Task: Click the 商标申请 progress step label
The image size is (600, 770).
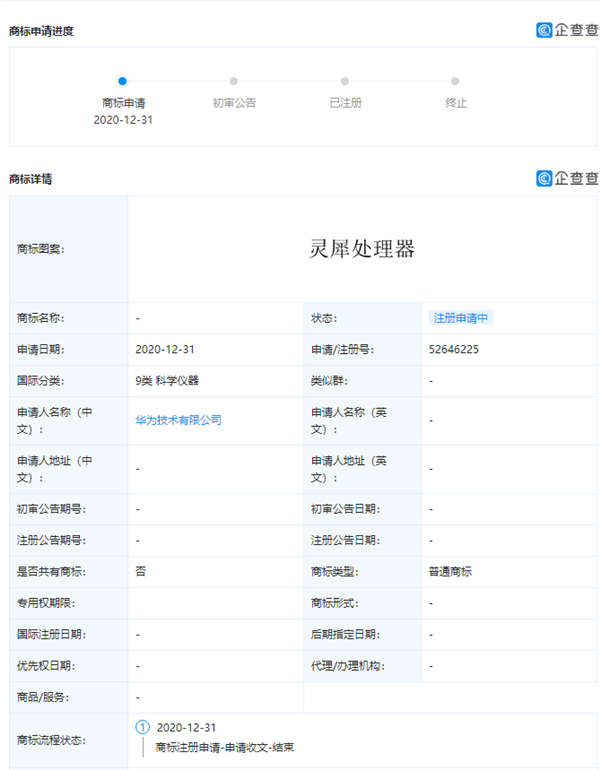Action: pyautogui.click(x=122, y=103)
